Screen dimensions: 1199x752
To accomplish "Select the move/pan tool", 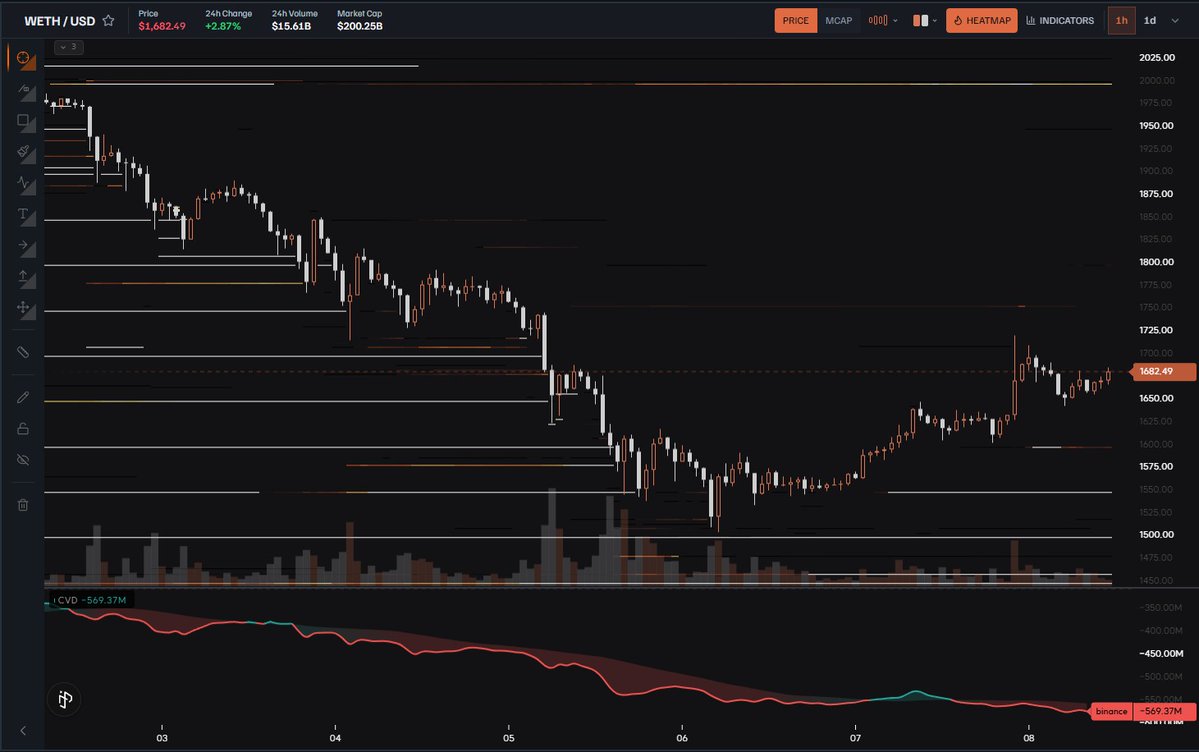I will click(23, 308).
